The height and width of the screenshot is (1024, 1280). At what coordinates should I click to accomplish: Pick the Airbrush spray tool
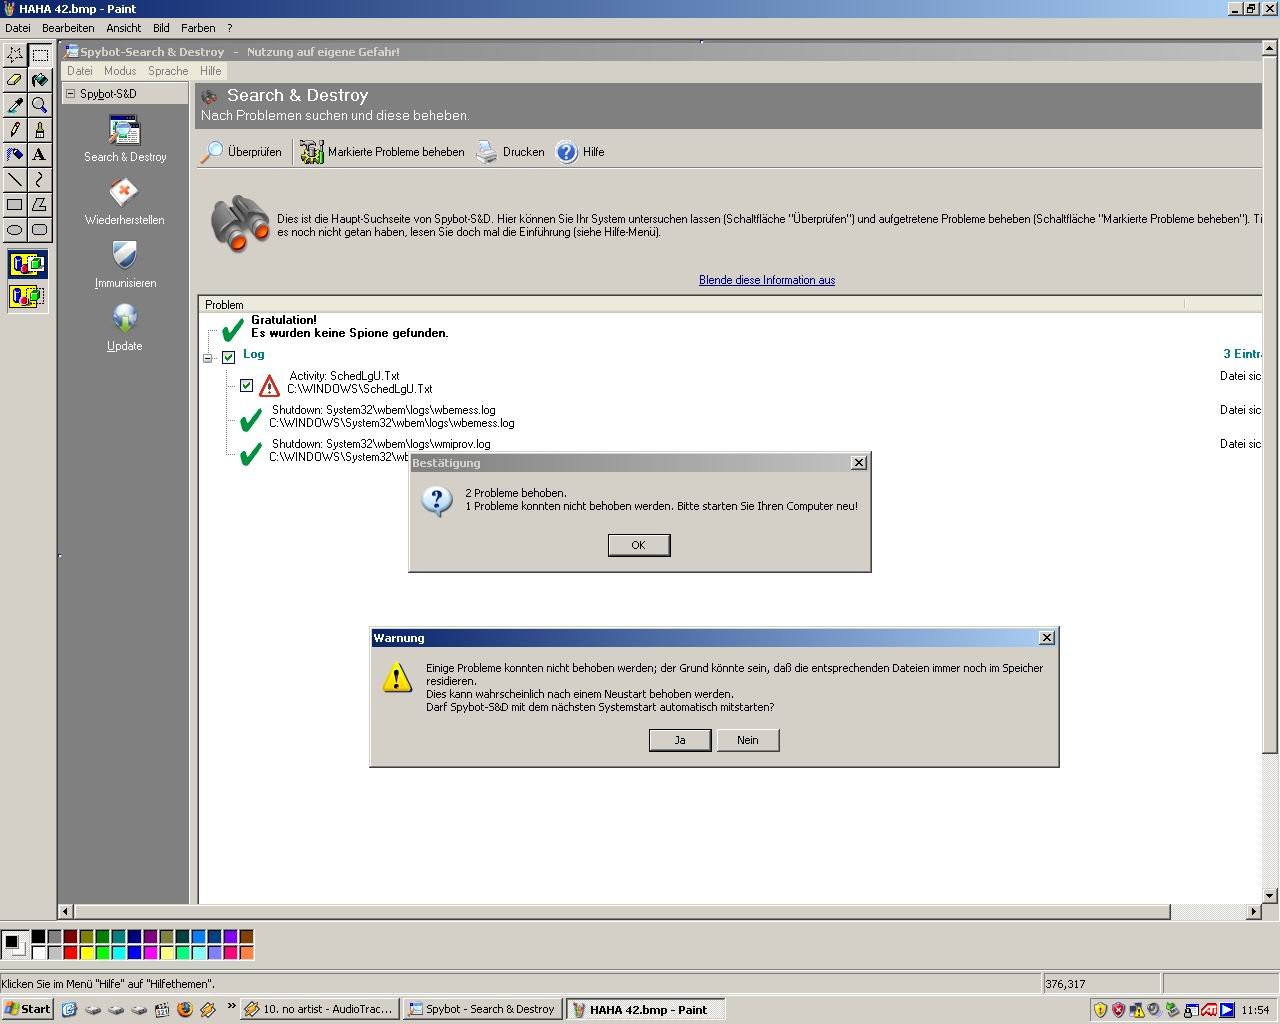tap(15, 154)
